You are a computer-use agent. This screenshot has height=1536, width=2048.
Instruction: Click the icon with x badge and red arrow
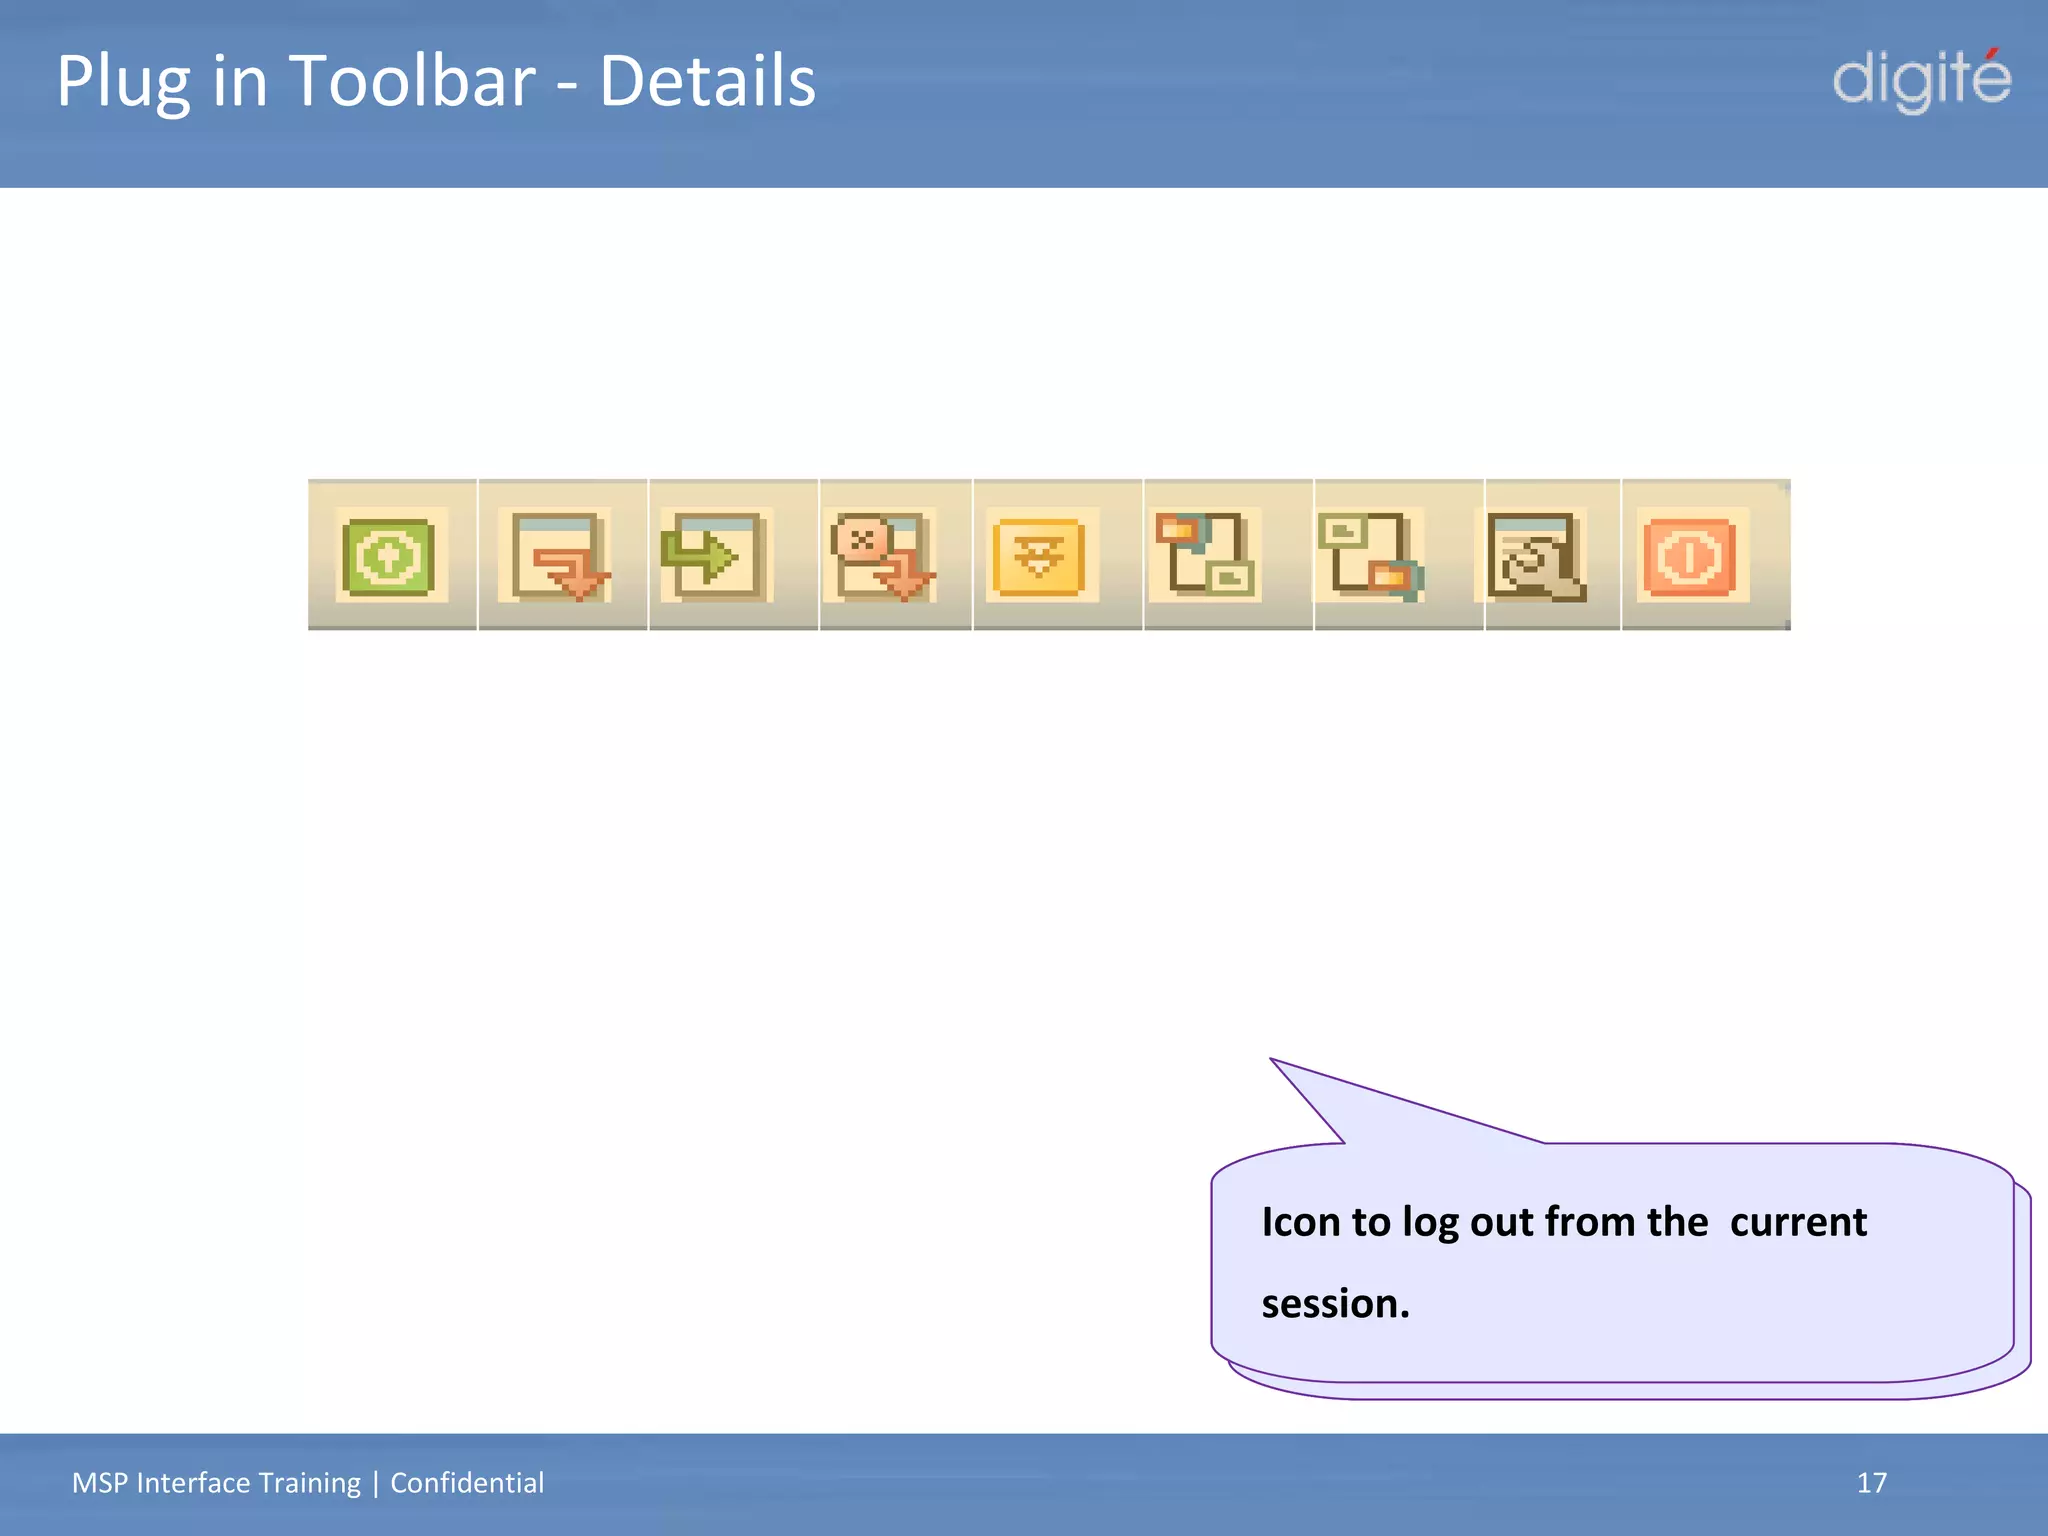882,556
